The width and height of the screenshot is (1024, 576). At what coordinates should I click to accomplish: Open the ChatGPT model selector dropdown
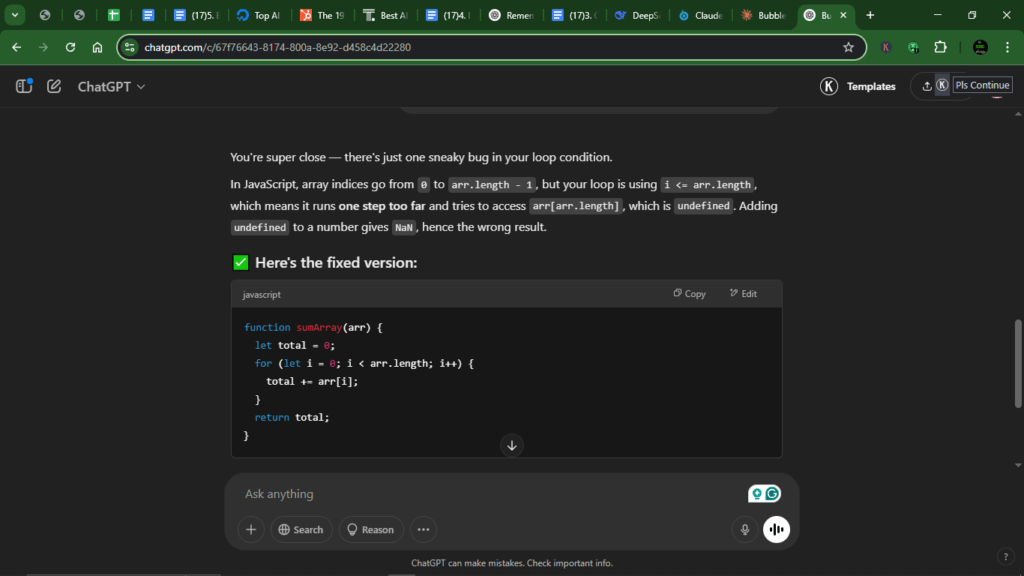110,86
